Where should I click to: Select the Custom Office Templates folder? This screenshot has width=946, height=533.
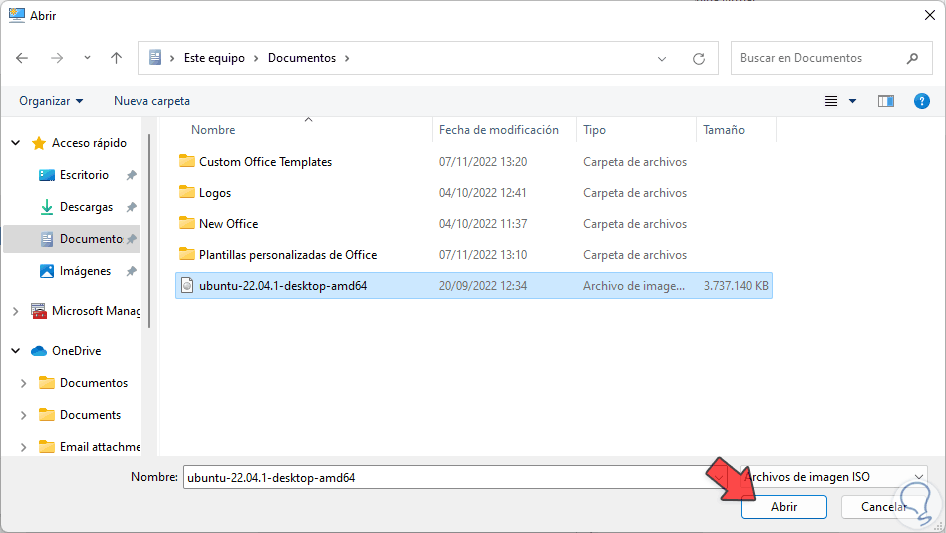[265, 162]
